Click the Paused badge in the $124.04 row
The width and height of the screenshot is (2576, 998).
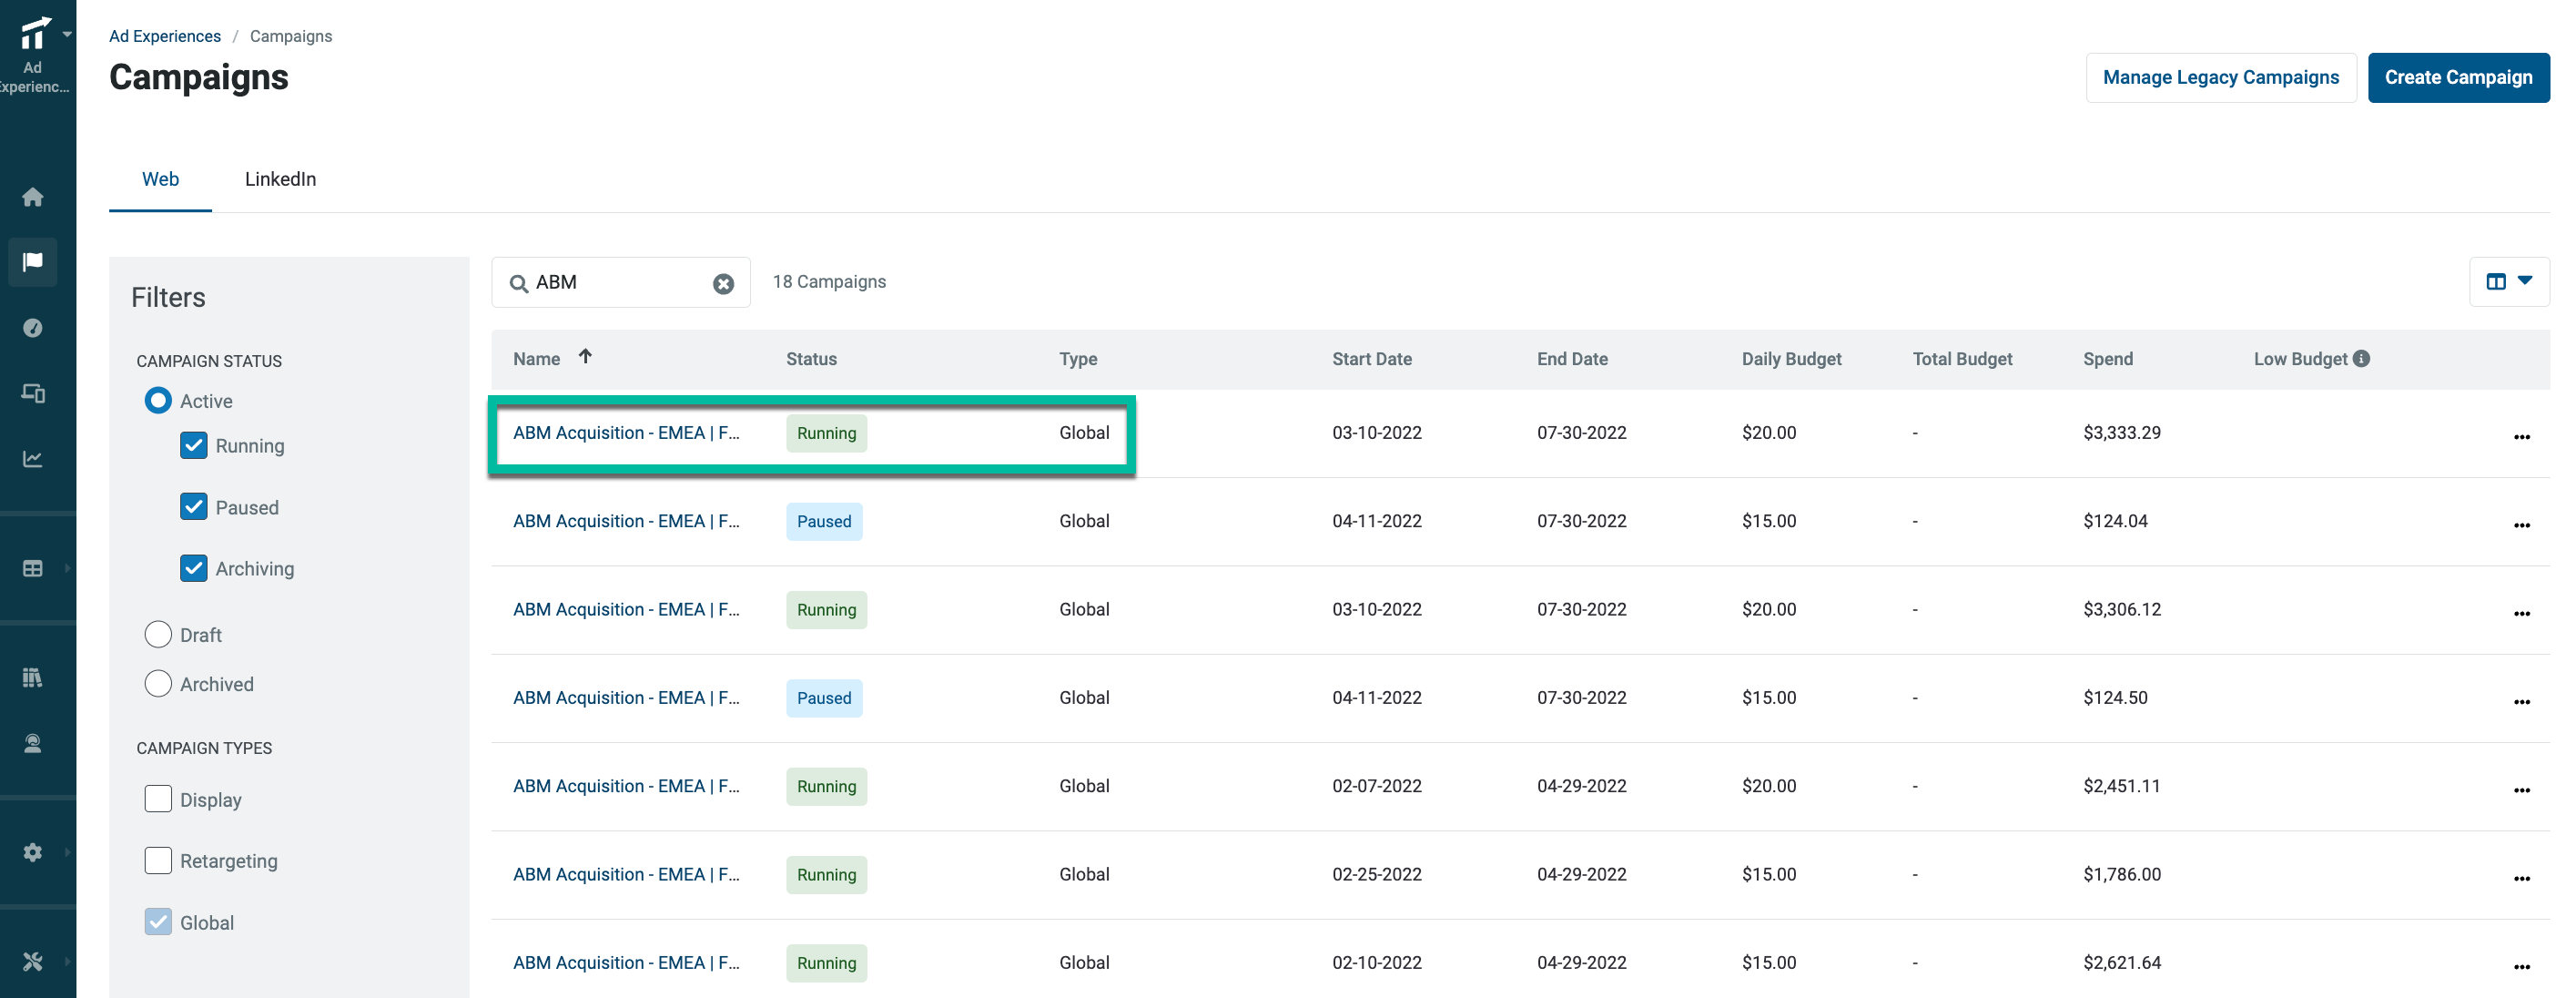(x=824, y=521)
